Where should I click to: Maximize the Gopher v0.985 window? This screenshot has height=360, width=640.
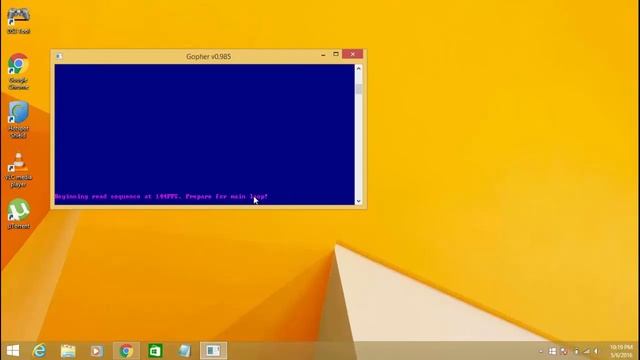(x=336, y=54)
